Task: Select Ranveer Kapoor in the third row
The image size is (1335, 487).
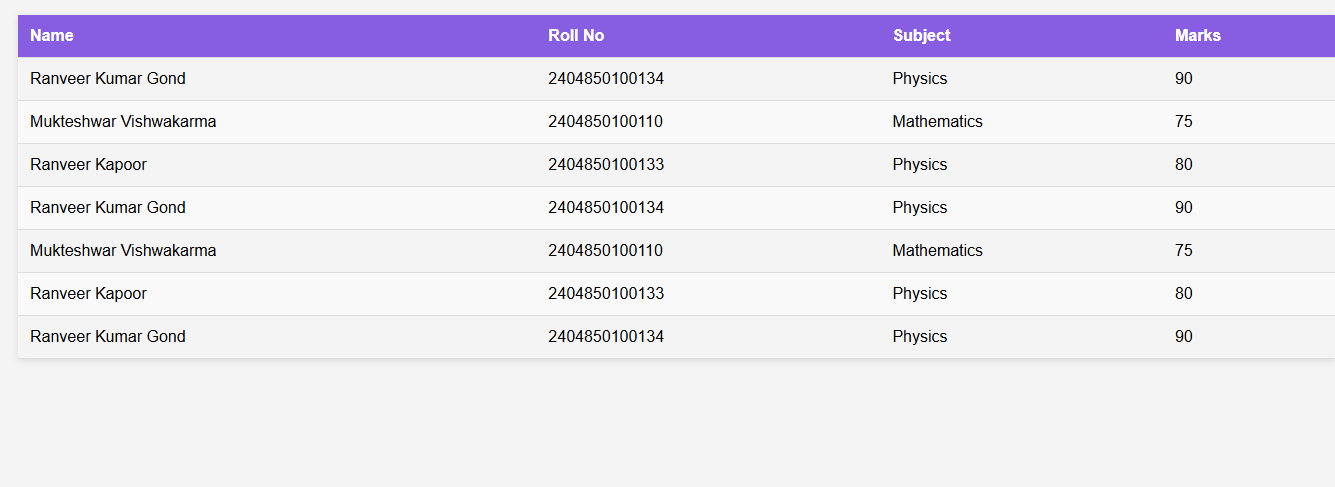Action: coord(88,165)
